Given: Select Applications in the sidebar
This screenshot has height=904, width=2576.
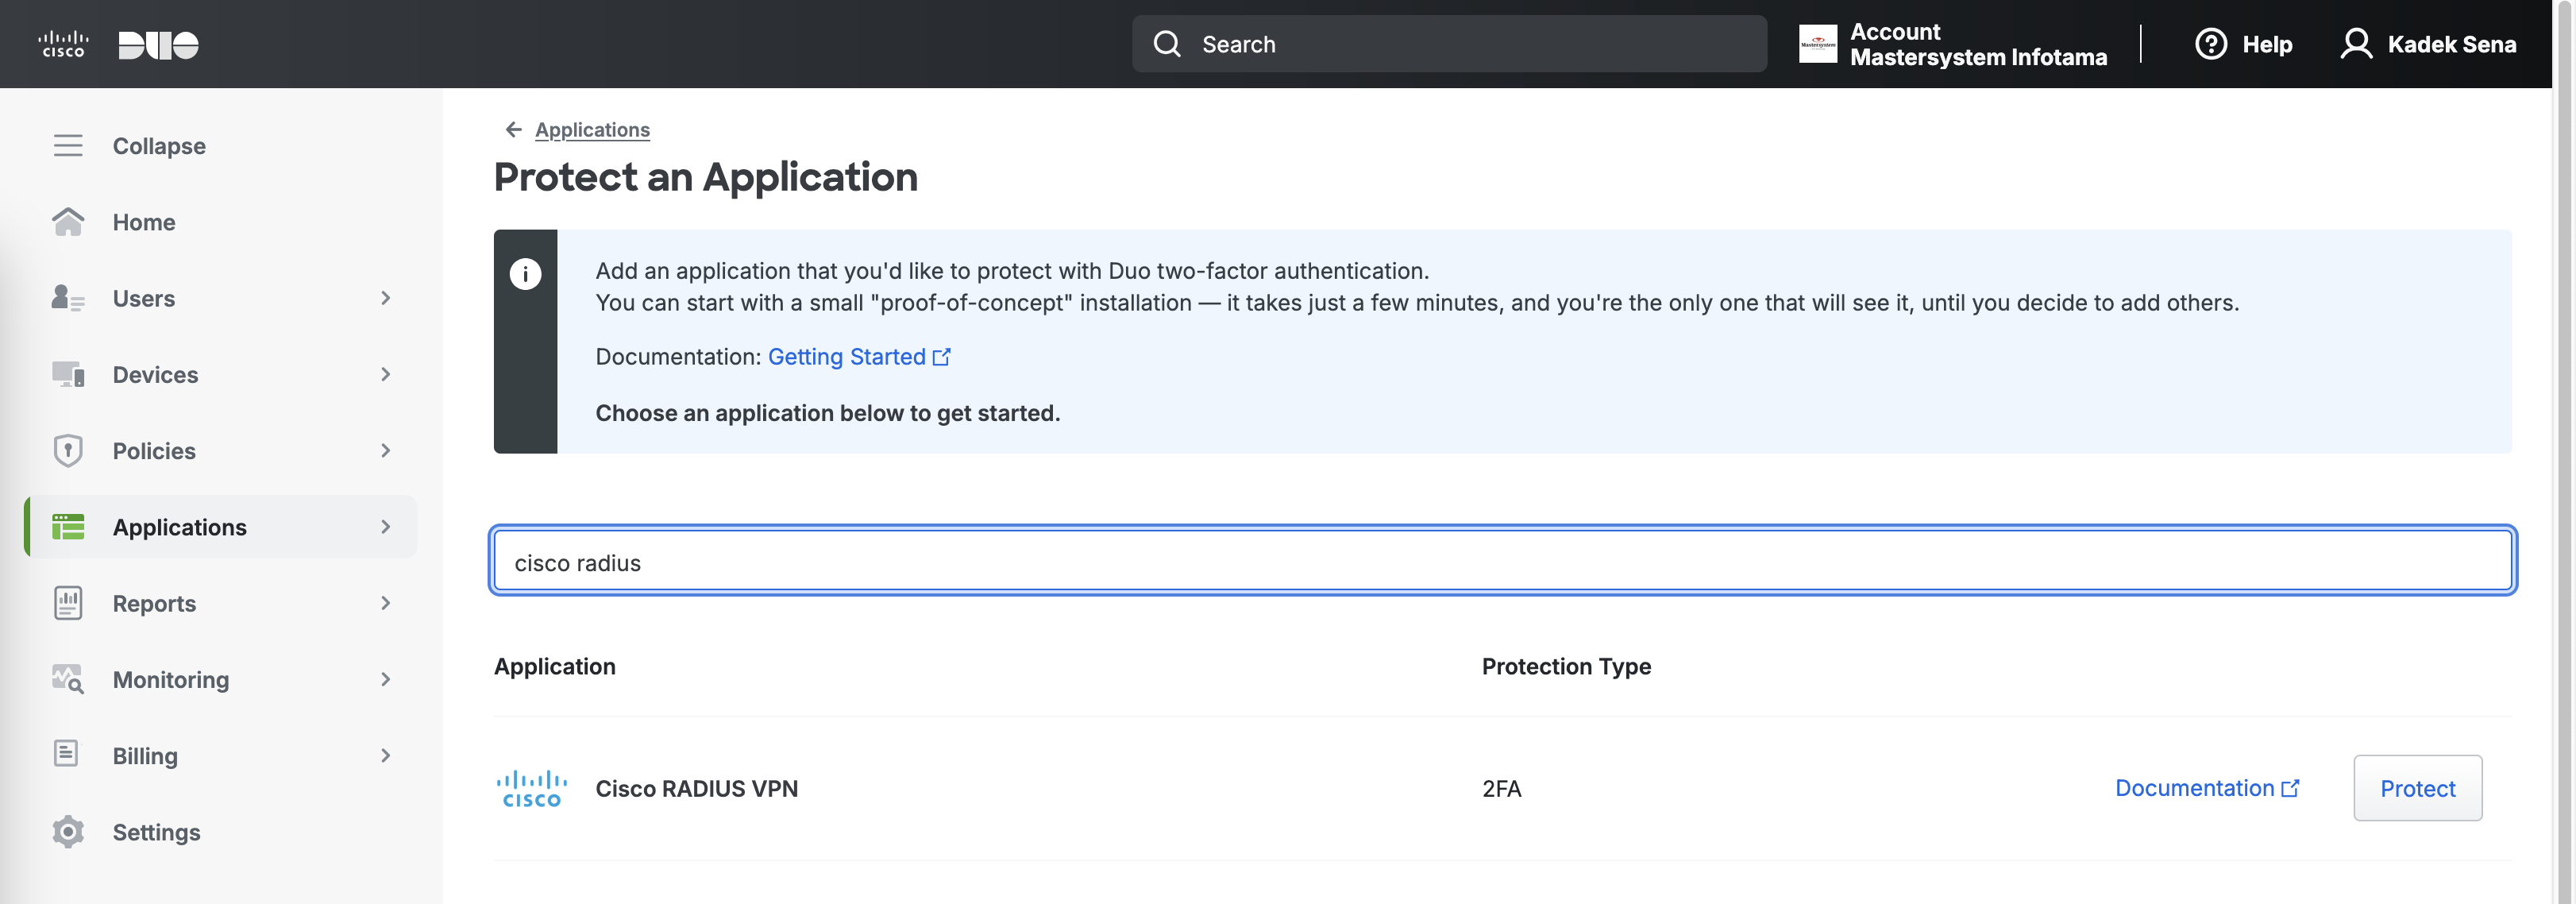Looking at the screenshot, I should pos(179,527).
